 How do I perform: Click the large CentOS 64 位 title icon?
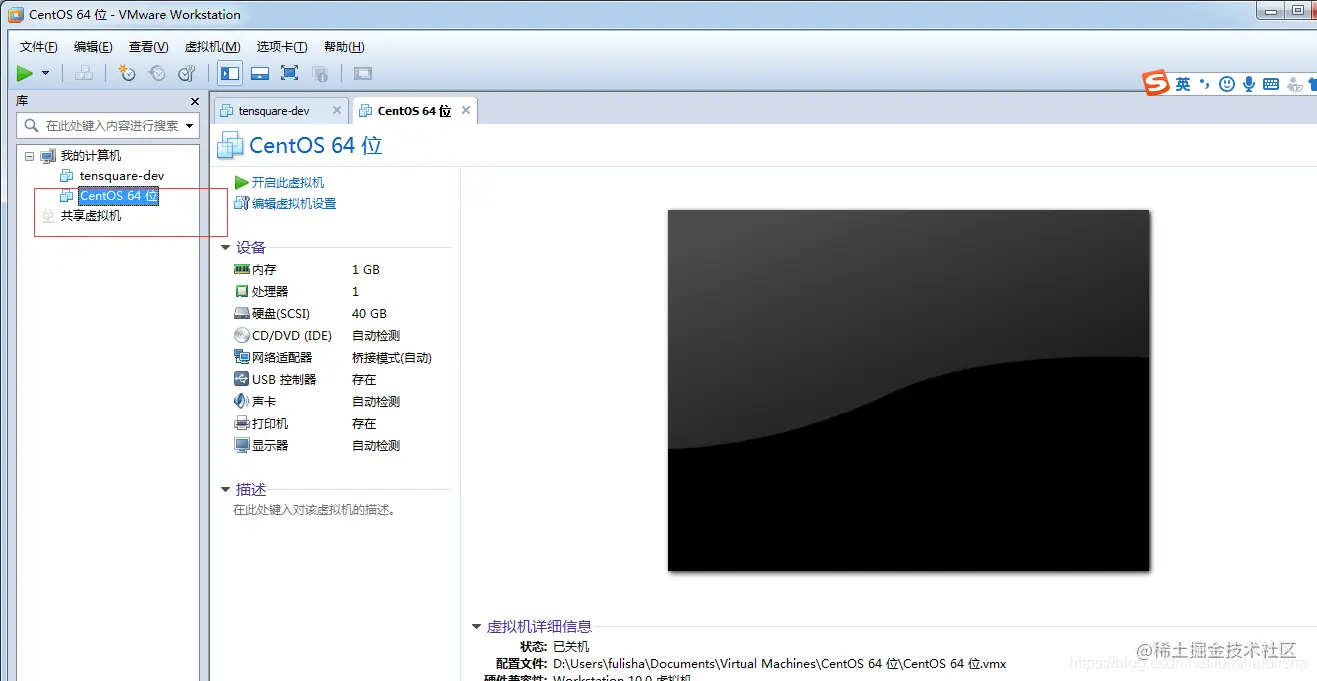point(230,146)
